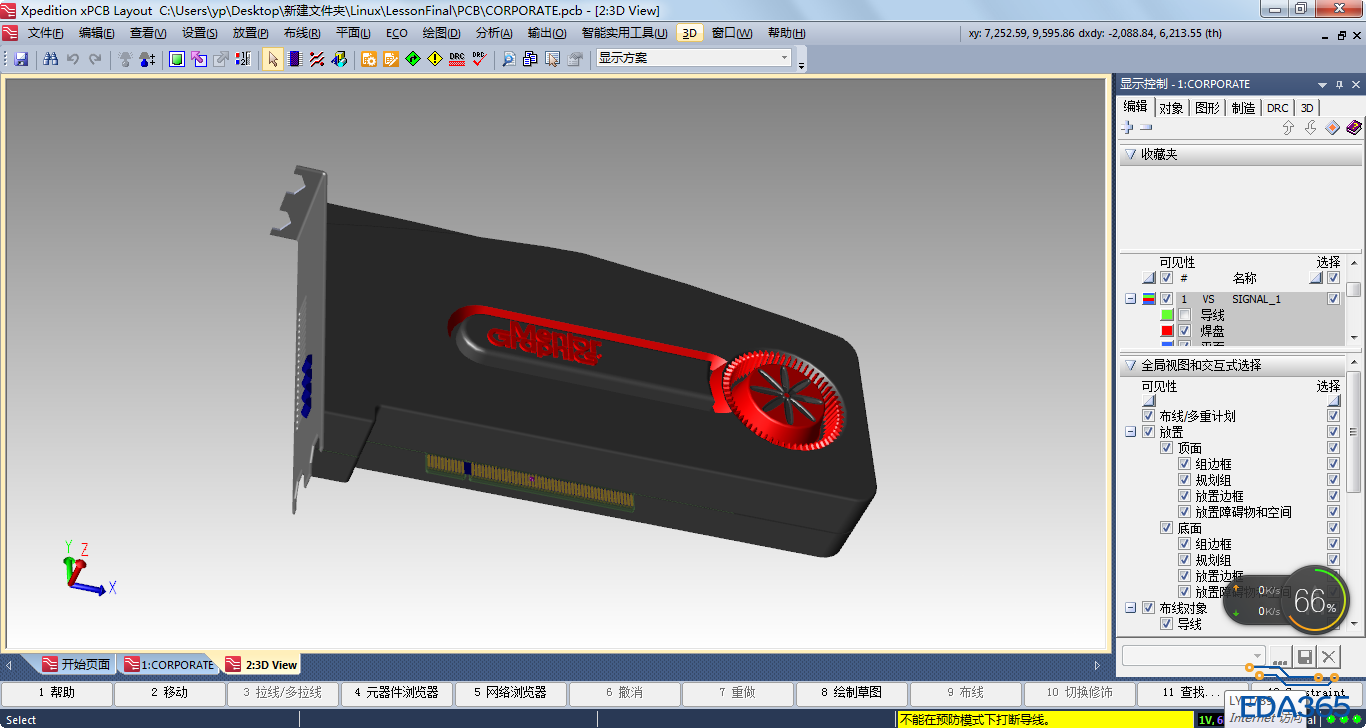This screenshot has width=1366, height=728.
Task: Click the Save icon in the toolbar
Action: (x=21, y=59)
